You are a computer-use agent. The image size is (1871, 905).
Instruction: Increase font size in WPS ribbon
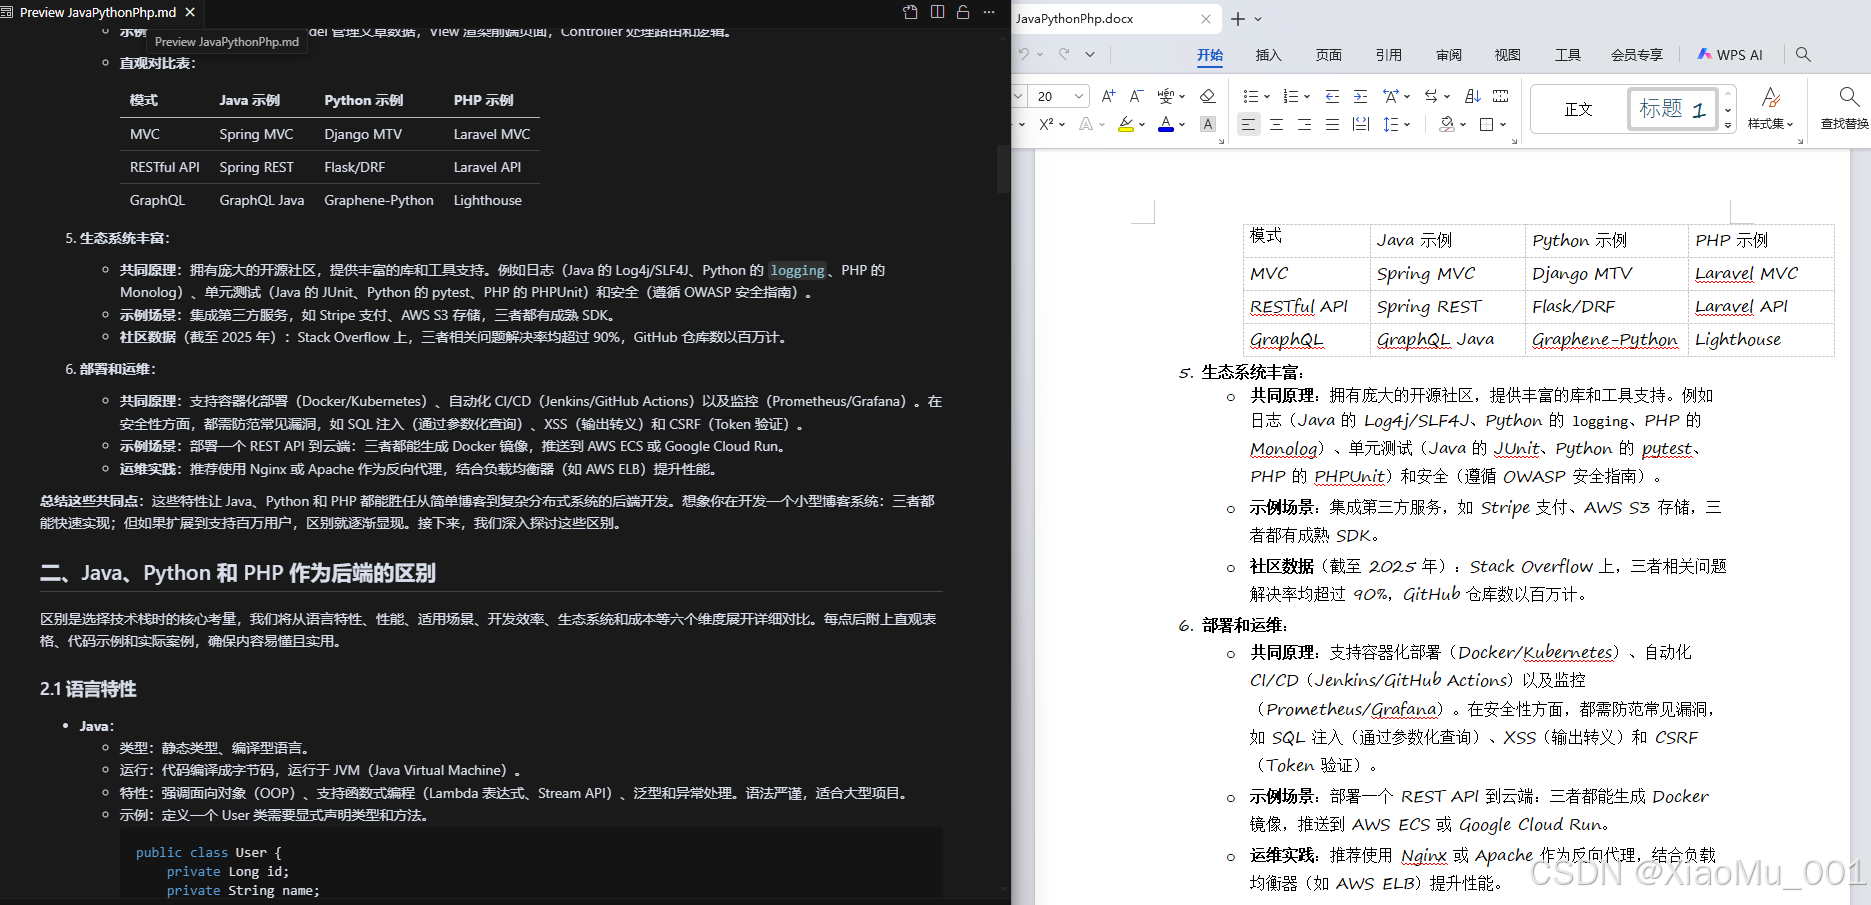coord(1108,96)
